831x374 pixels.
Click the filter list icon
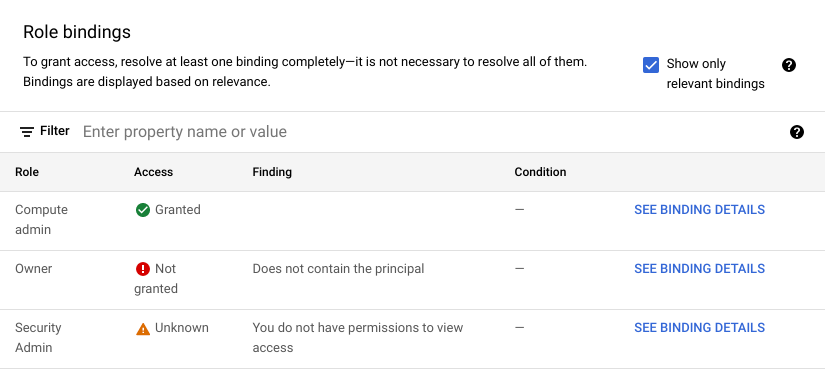click(x=27, y=132)
